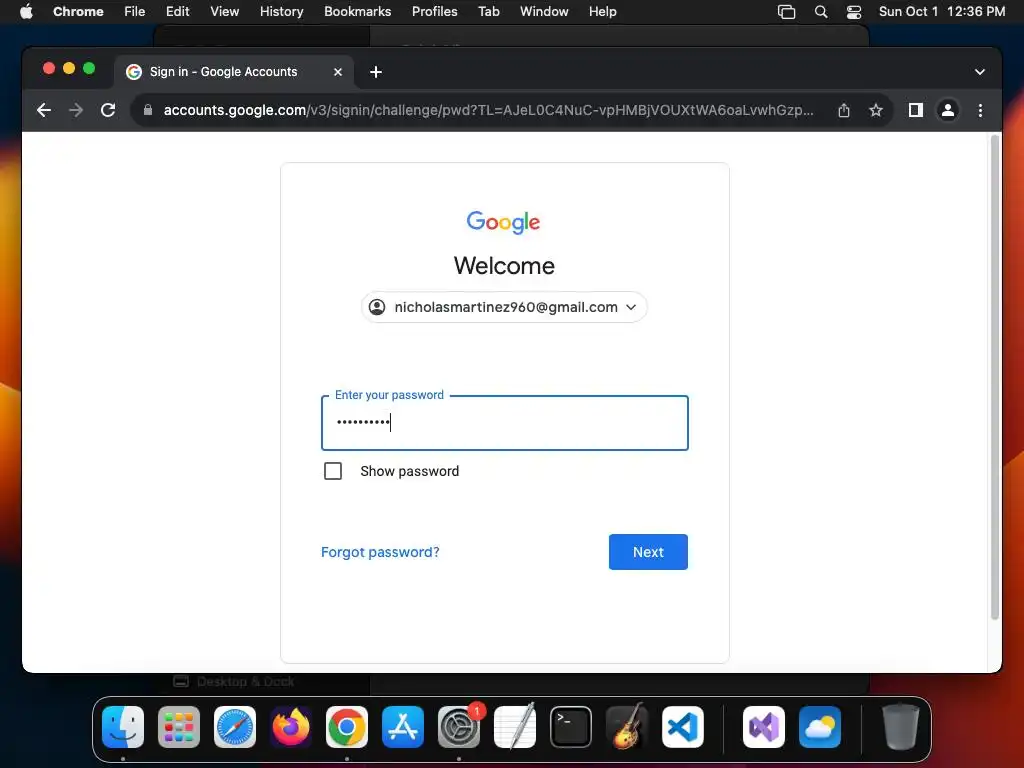Open Control Center in menu bar
The image size is (1024, 768).
point(854,12)
